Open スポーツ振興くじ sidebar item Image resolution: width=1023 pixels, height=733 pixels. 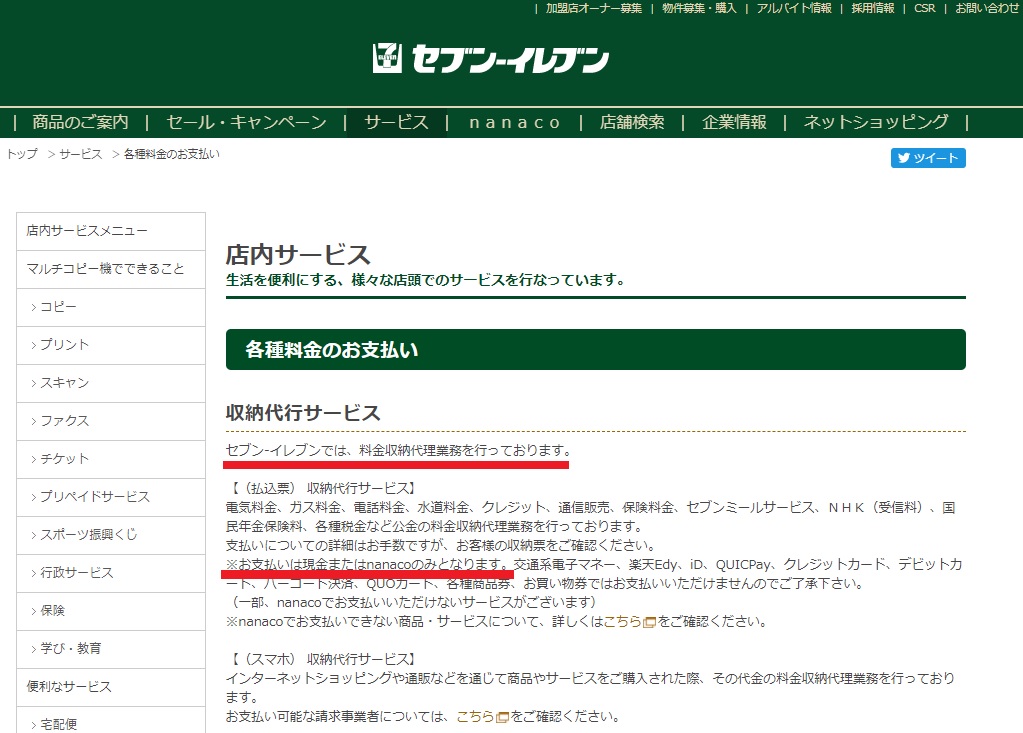[111, 534]
